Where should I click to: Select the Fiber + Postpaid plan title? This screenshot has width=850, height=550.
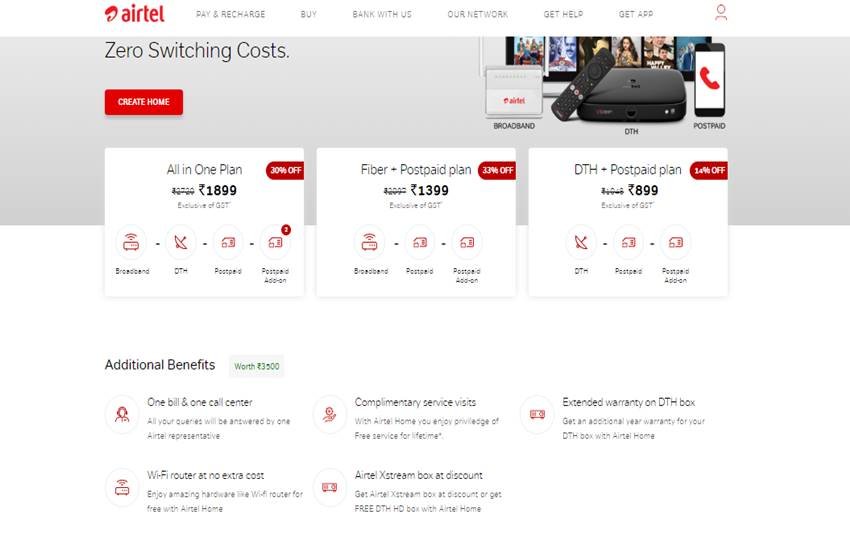click(416, 170)
